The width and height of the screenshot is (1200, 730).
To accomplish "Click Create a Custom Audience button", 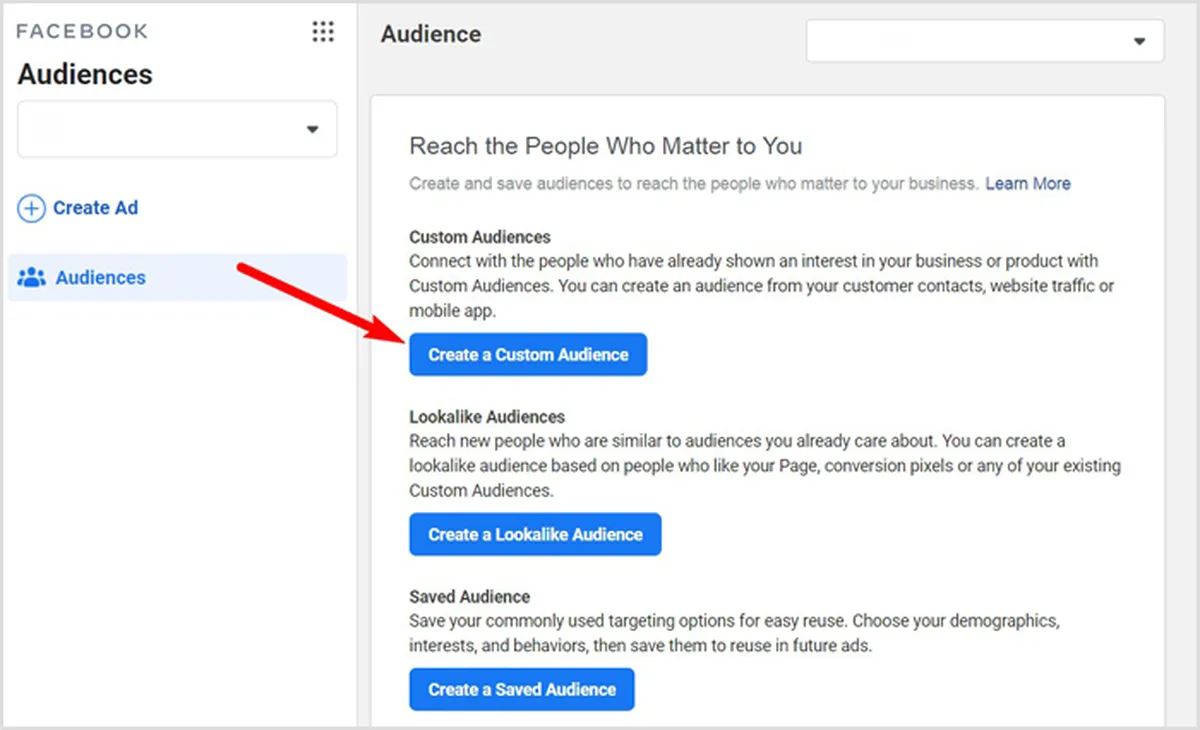I will pyautogui.click(x=528, y=355).
